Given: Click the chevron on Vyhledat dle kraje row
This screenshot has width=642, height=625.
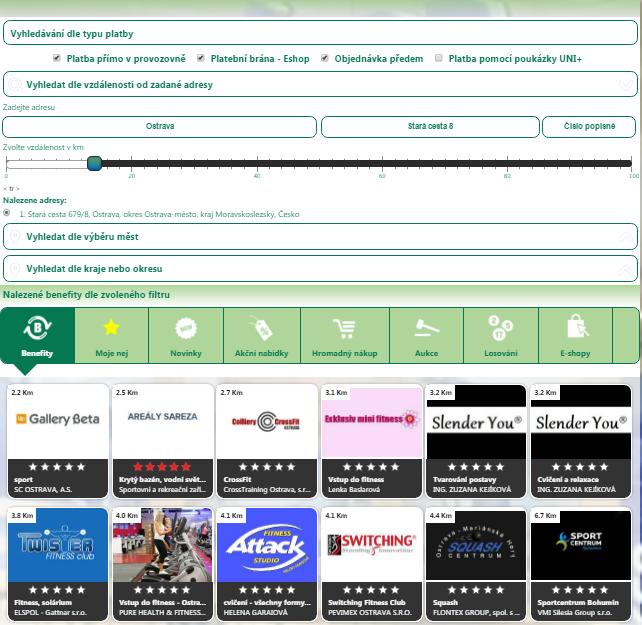Looking at the screenshot, I should pyautogui.click(x=626, y=269).
